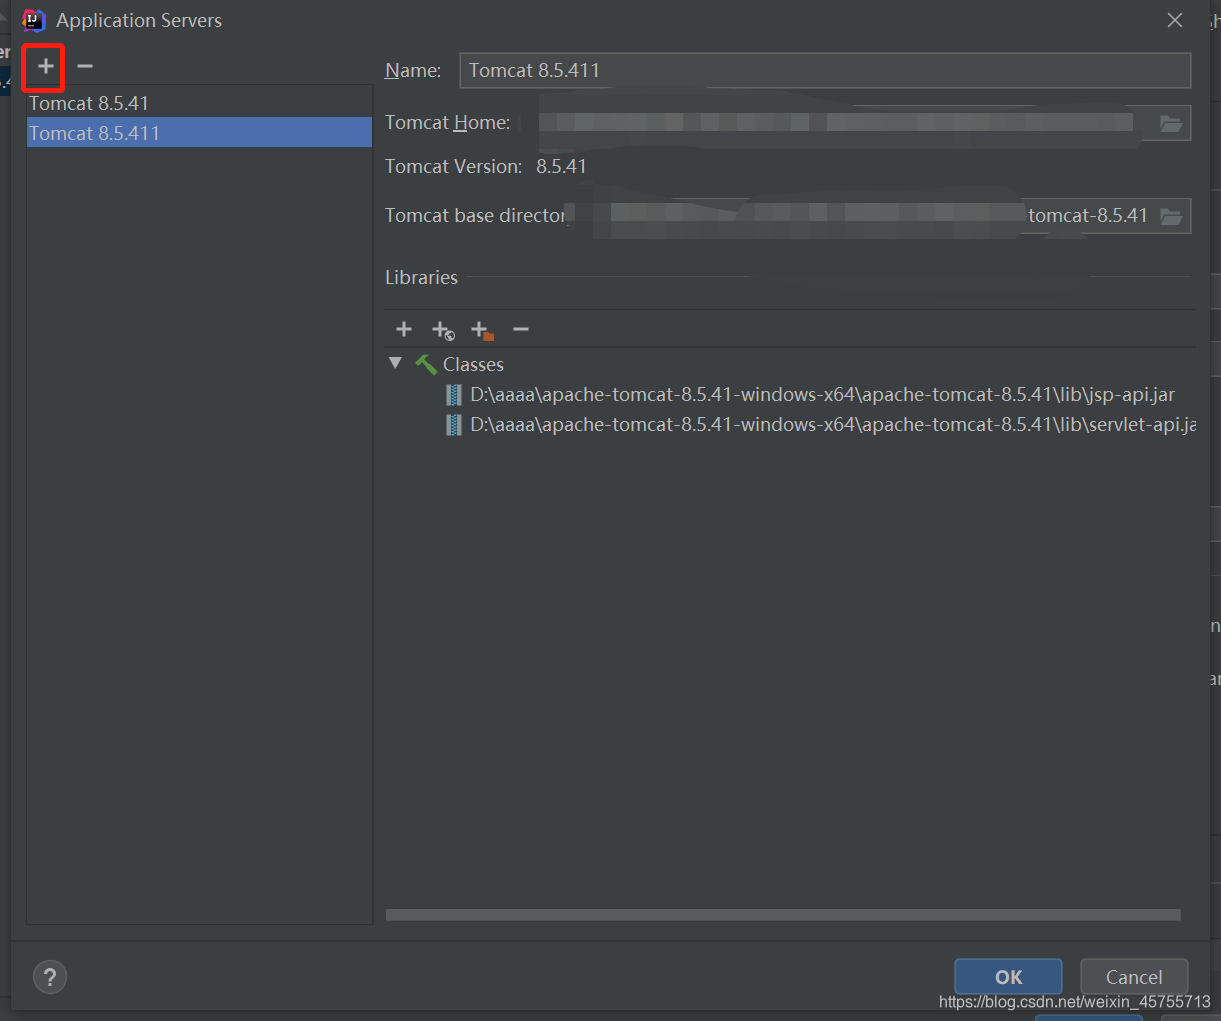Image resolution: width=1221 pixels, height=1021 pixels.
Task: Open help with question mark button
Action: point(50,977)
